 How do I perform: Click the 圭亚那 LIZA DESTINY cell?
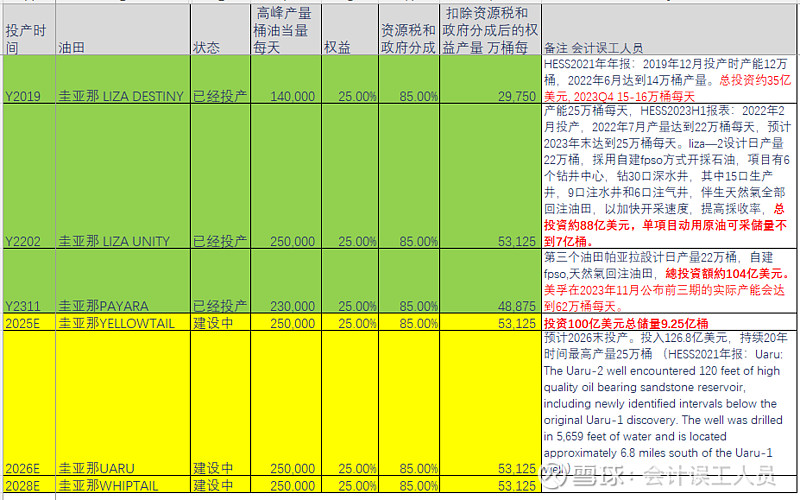click(x=123, y=80)
